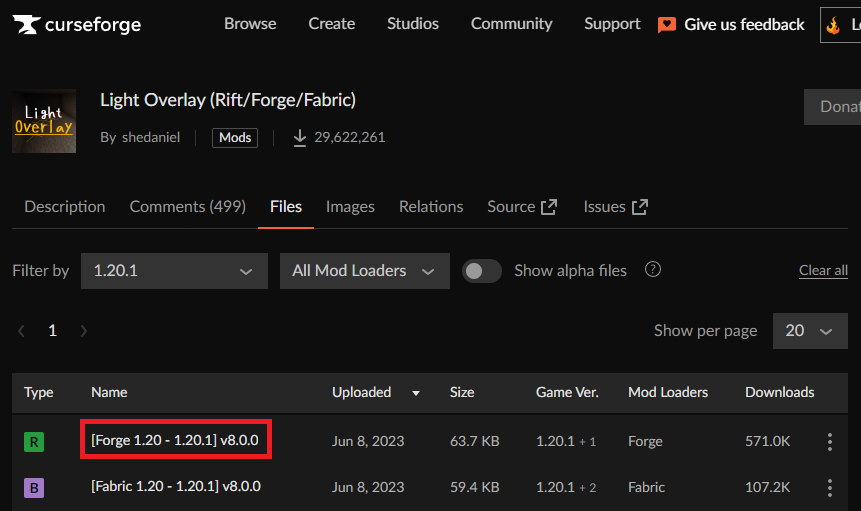Click the next page arrow
Screen dimensions: 861x511
[x=84, y=331]
